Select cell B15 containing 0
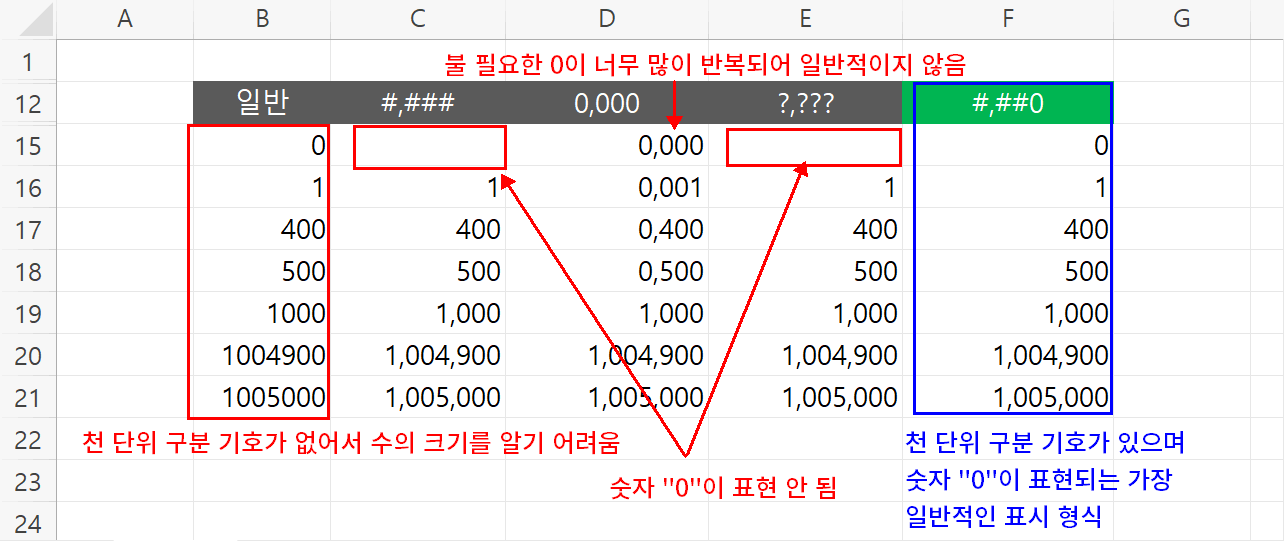 (262, 145)
